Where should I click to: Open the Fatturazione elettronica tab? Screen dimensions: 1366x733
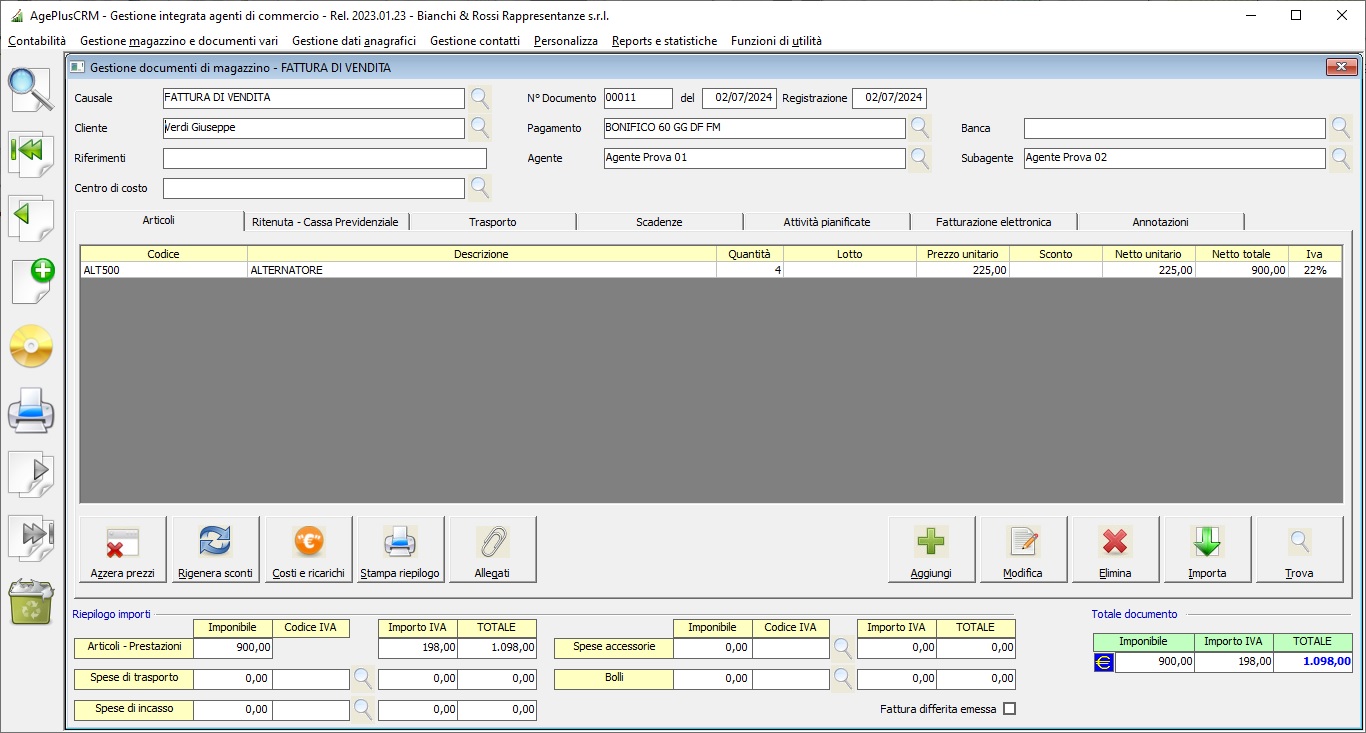[x=993, y=222]
